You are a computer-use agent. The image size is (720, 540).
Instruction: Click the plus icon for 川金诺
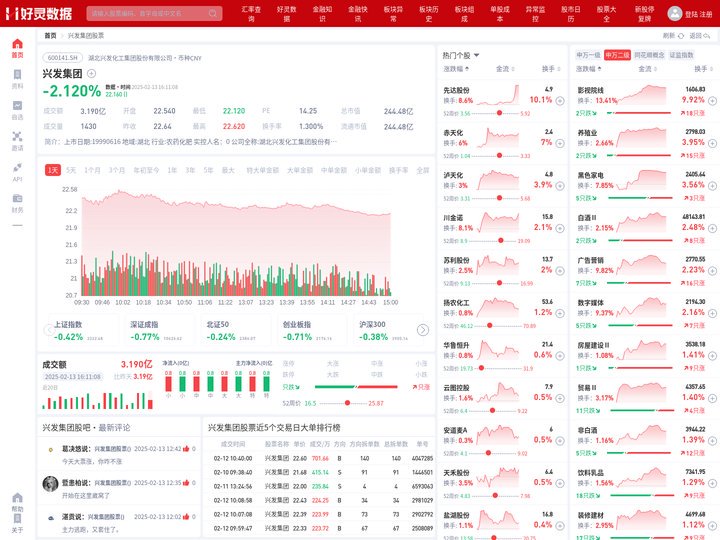pyautogui.click(x=560, y=228)
